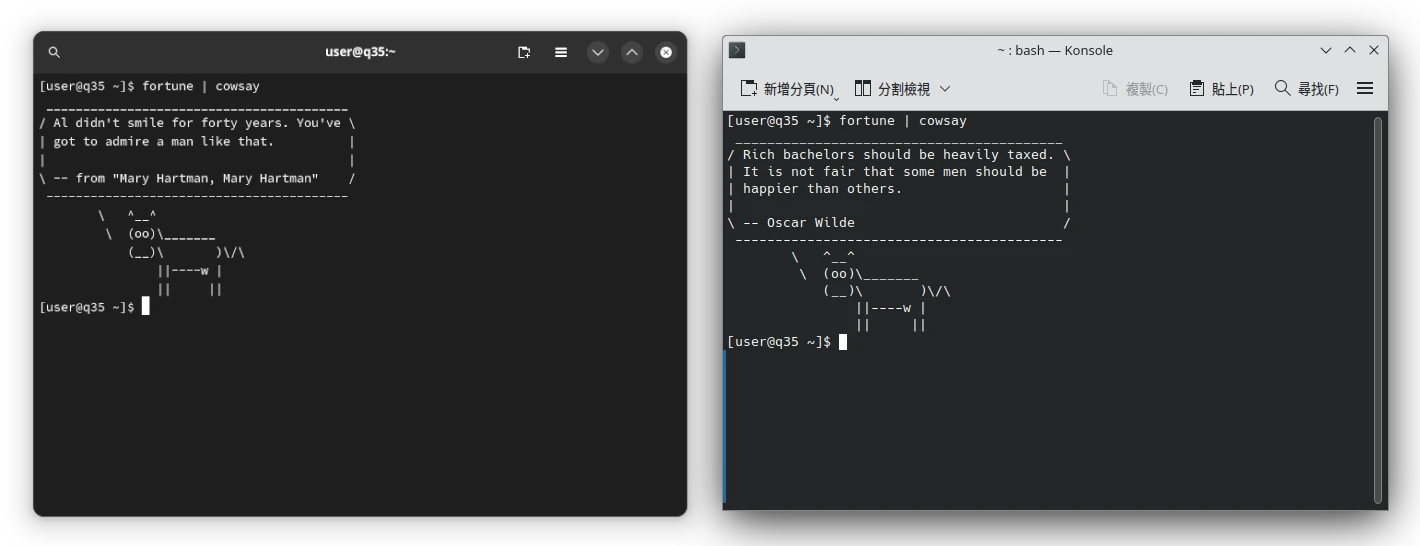
Task: Click "got to admire a man like that." line
Action: coord(163,142)
